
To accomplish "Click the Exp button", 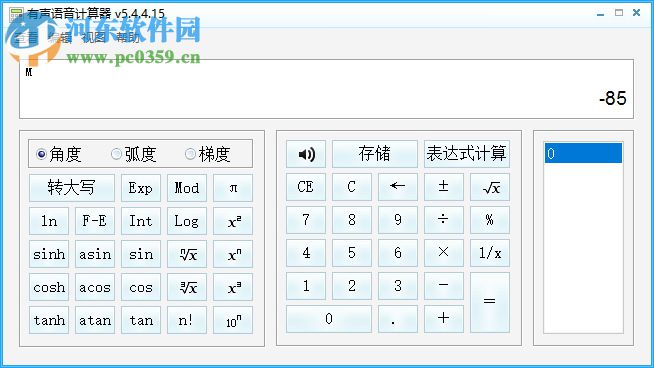I will pos(141,188).
